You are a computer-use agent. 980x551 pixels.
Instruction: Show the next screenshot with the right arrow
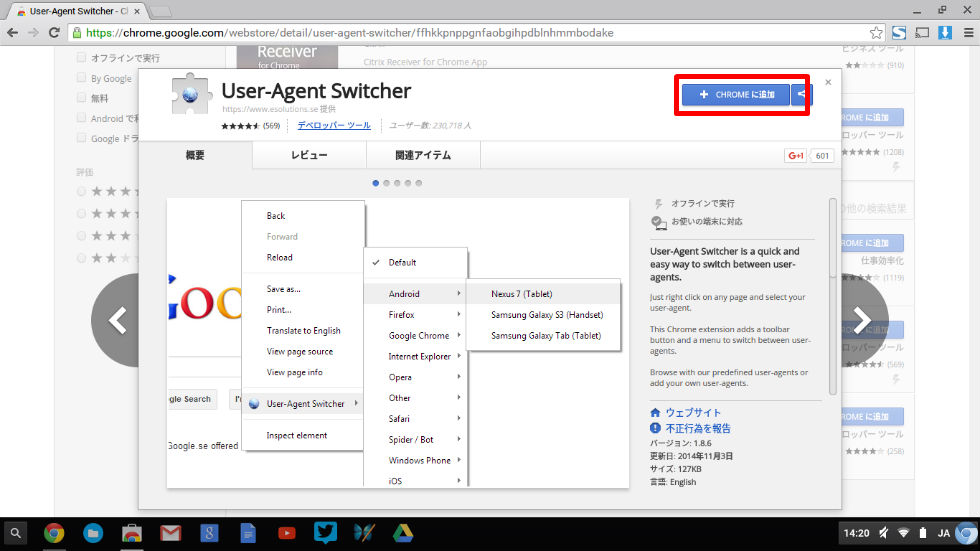click(863, 320)
